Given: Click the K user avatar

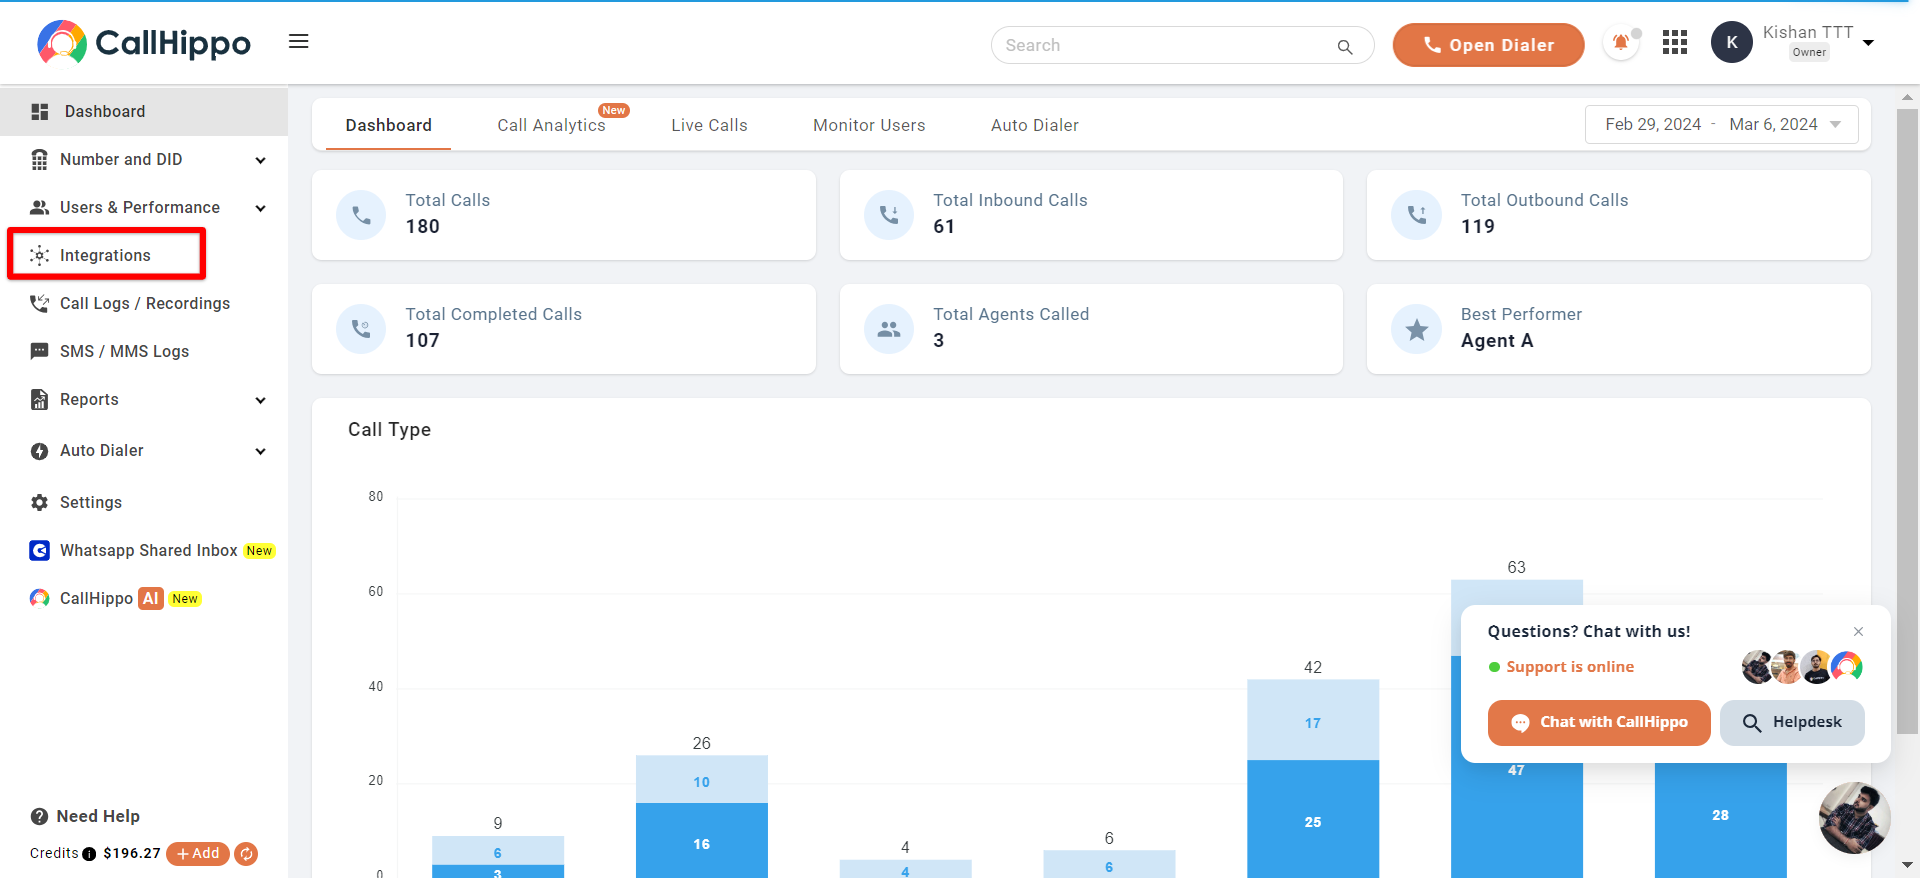Looking at the screenshot, I should [x=1732, y=42].
